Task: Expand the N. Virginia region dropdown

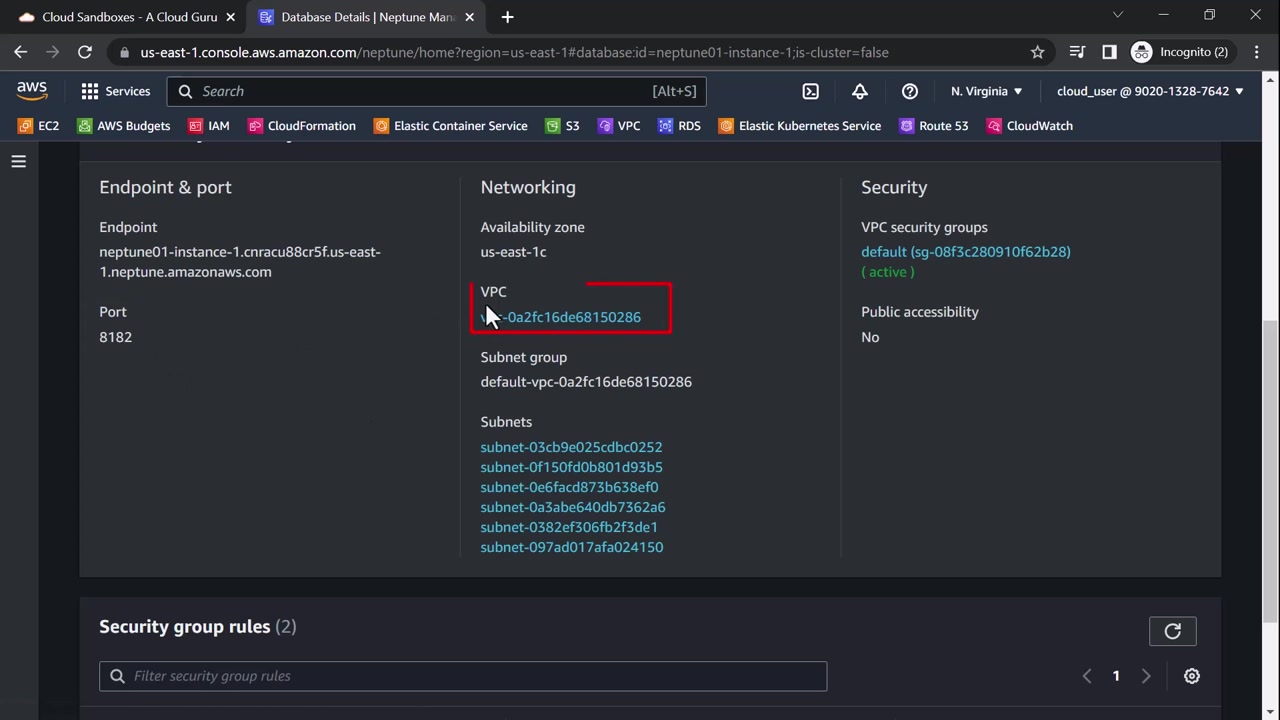Action: point(986,91)
